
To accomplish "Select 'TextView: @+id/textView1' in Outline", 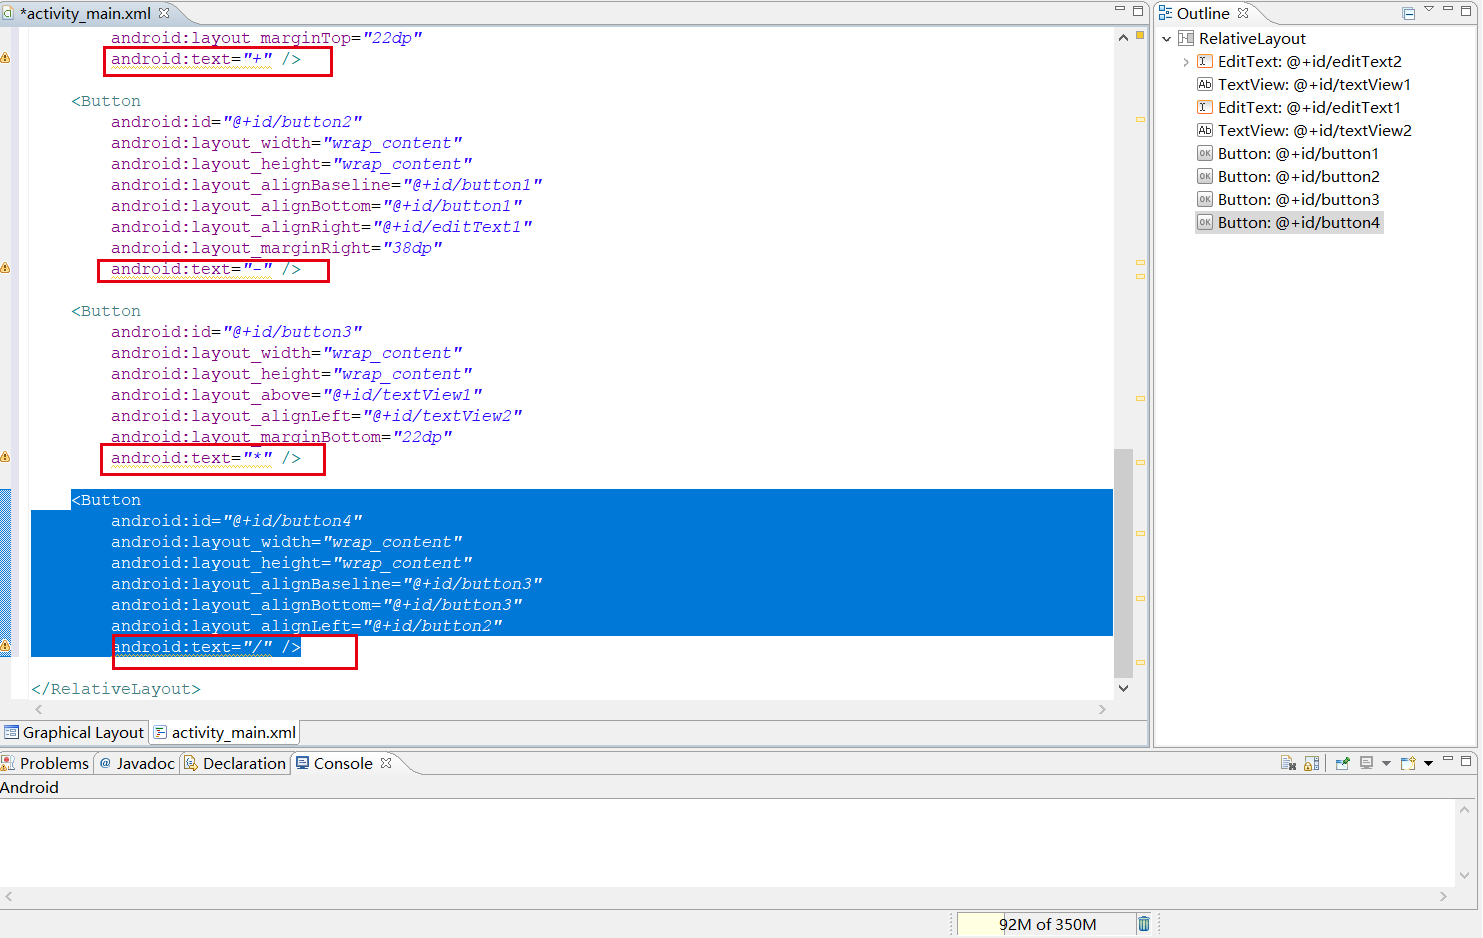I will click(1314, 84).
